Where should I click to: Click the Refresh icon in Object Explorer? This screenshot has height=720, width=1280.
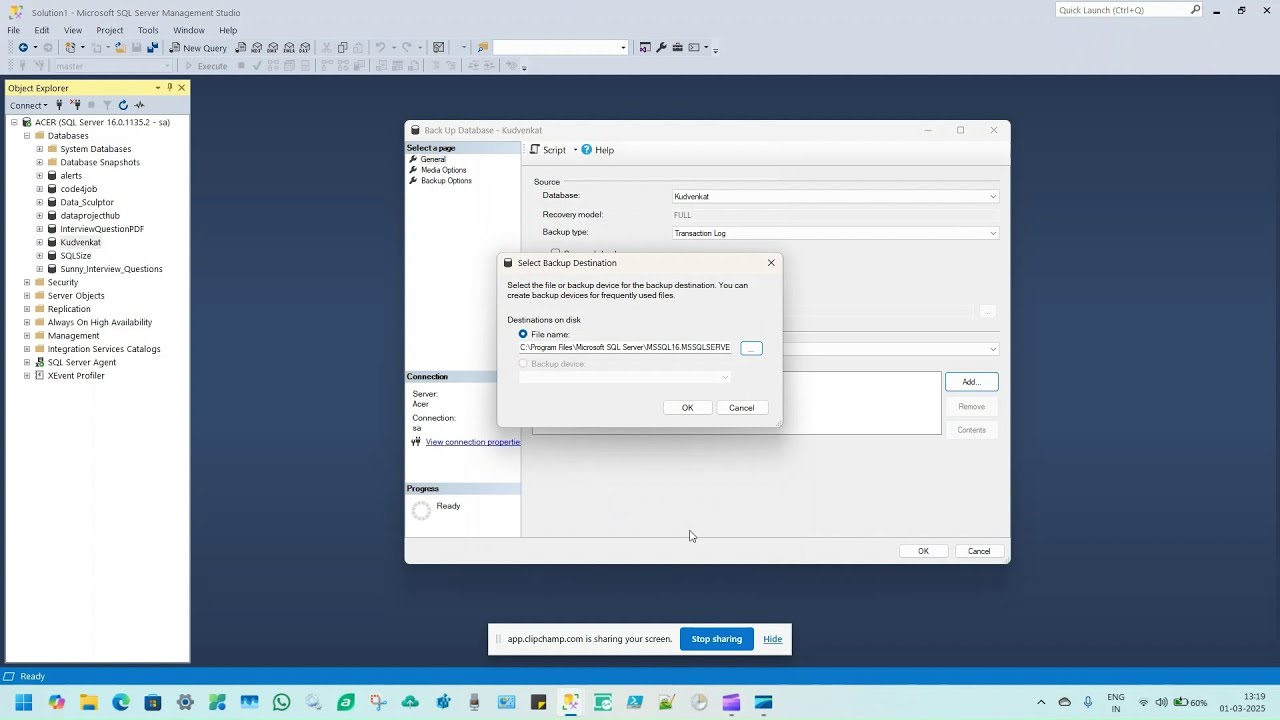123,105
